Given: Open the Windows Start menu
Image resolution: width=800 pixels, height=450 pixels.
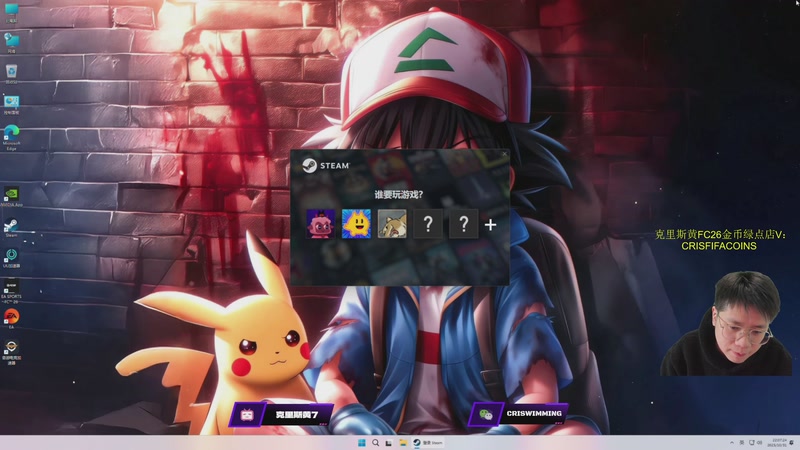Looking at the screenshot, I should [361, 442].
